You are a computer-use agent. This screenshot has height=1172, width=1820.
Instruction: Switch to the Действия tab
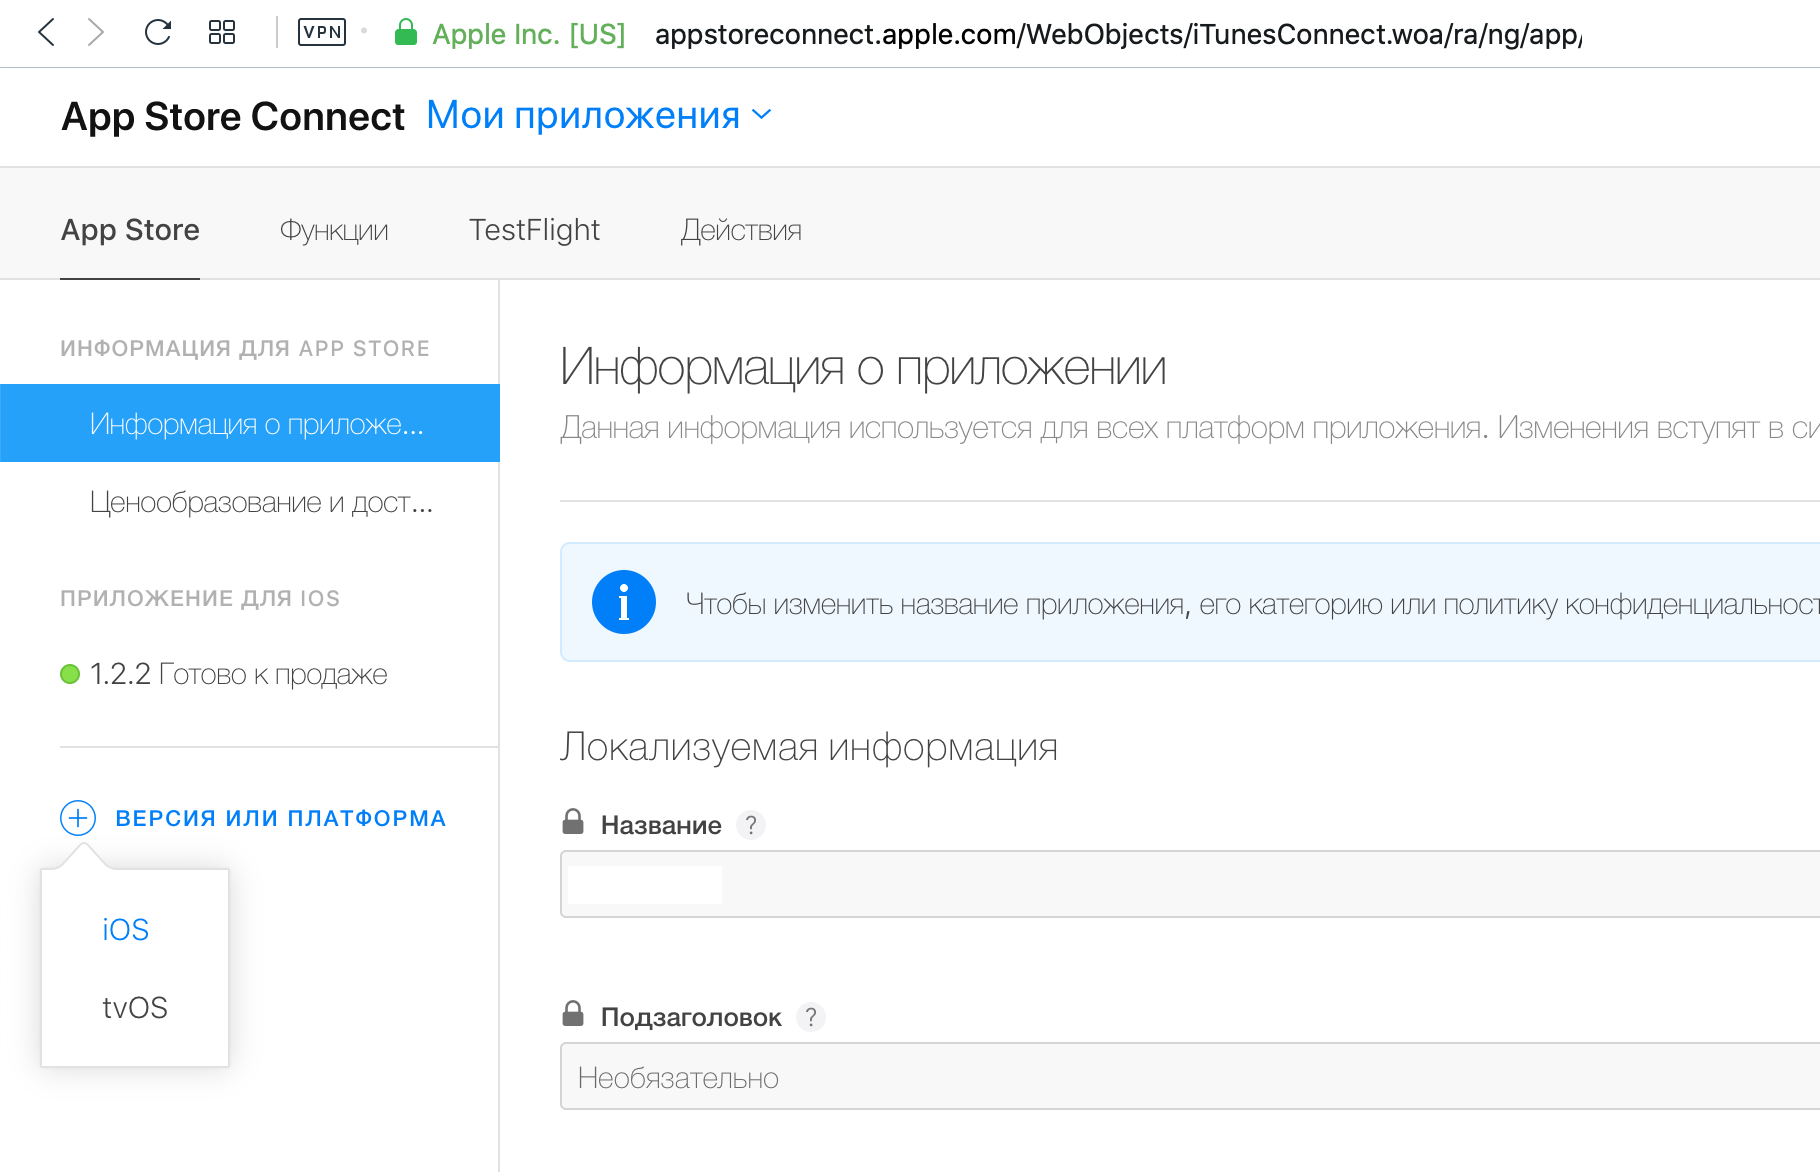[741, 231]
